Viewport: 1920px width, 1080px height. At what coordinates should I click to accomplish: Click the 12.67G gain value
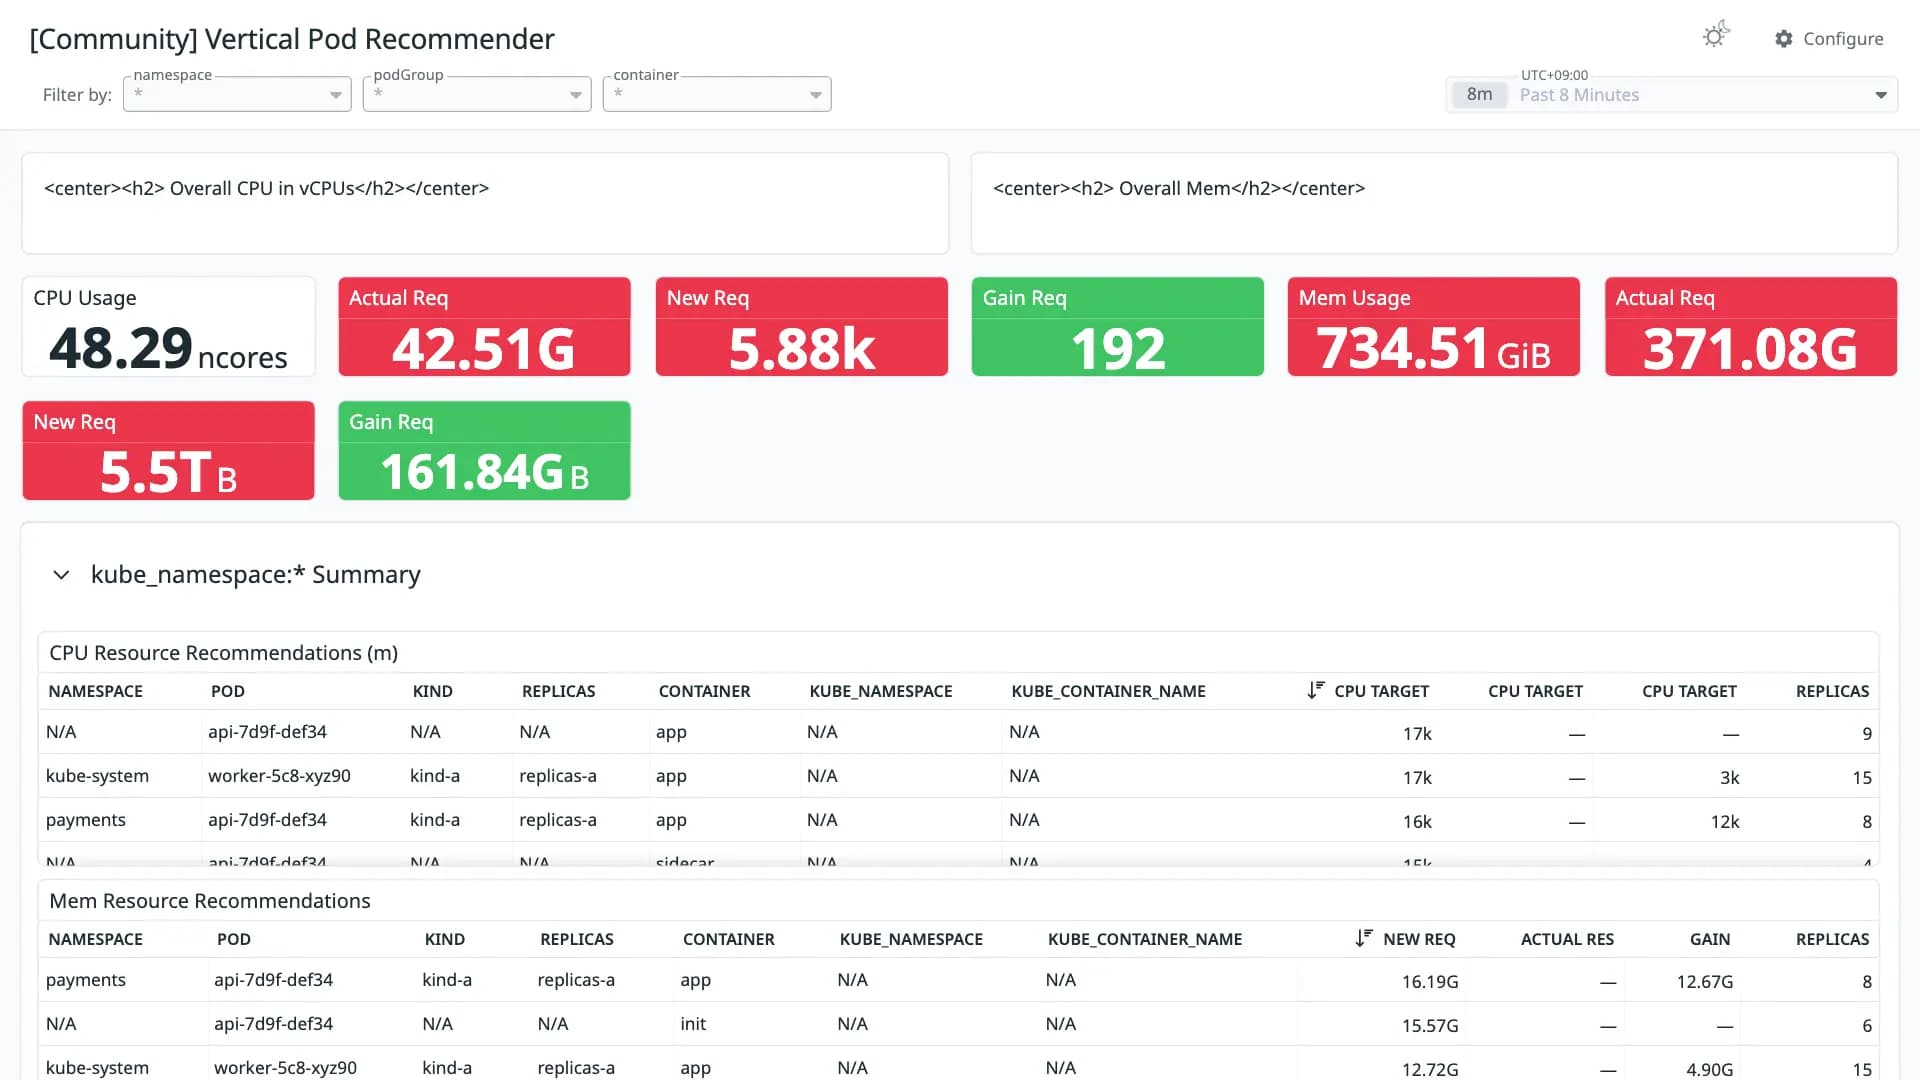click(x=1705, y=982)
